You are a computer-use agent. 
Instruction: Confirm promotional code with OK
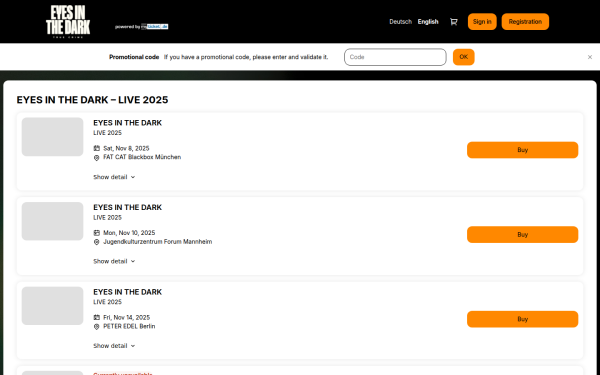pyautogui.click(x=463, y=57)
